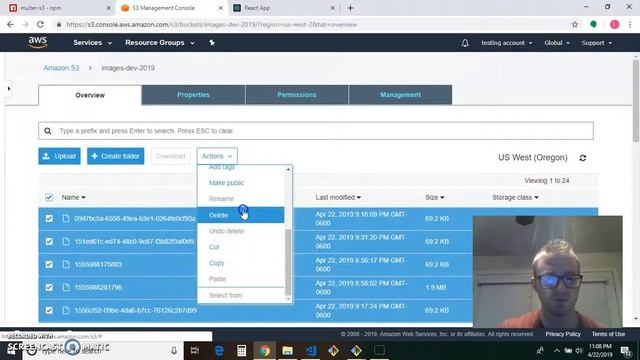The height and width of the screenshot is (360, 640).
Task: Click file icon of 151ed61c row
Action: click(66, 241)
